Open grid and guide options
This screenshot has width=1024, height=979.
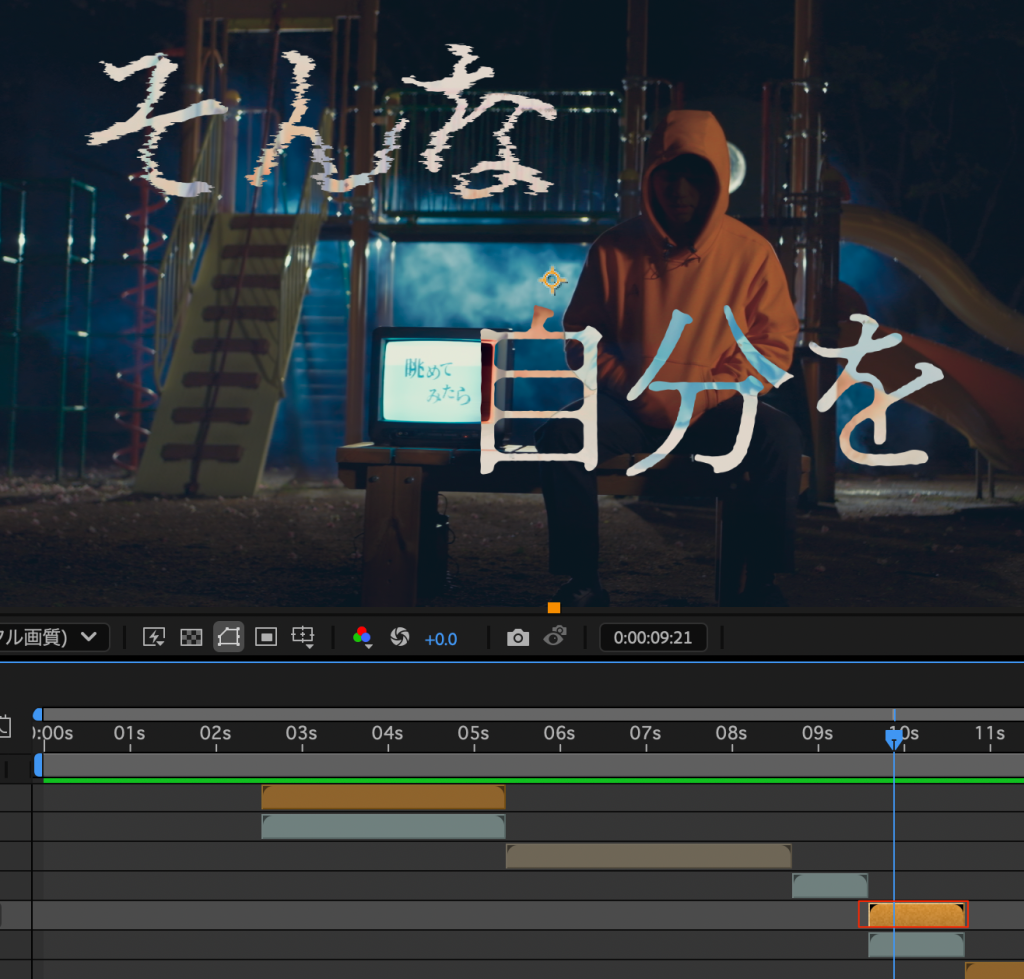pyautogui.click(x=303, y=638)
